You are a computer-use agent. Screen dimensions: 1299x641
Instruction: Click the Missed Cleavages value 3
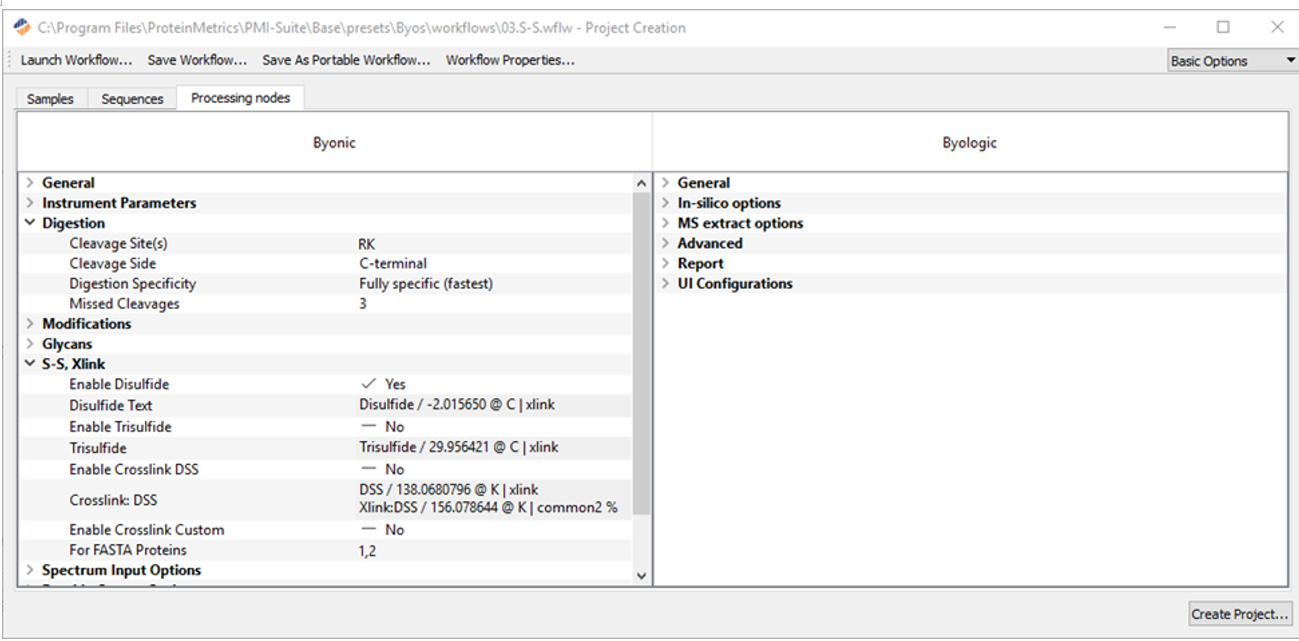[363, 304]
